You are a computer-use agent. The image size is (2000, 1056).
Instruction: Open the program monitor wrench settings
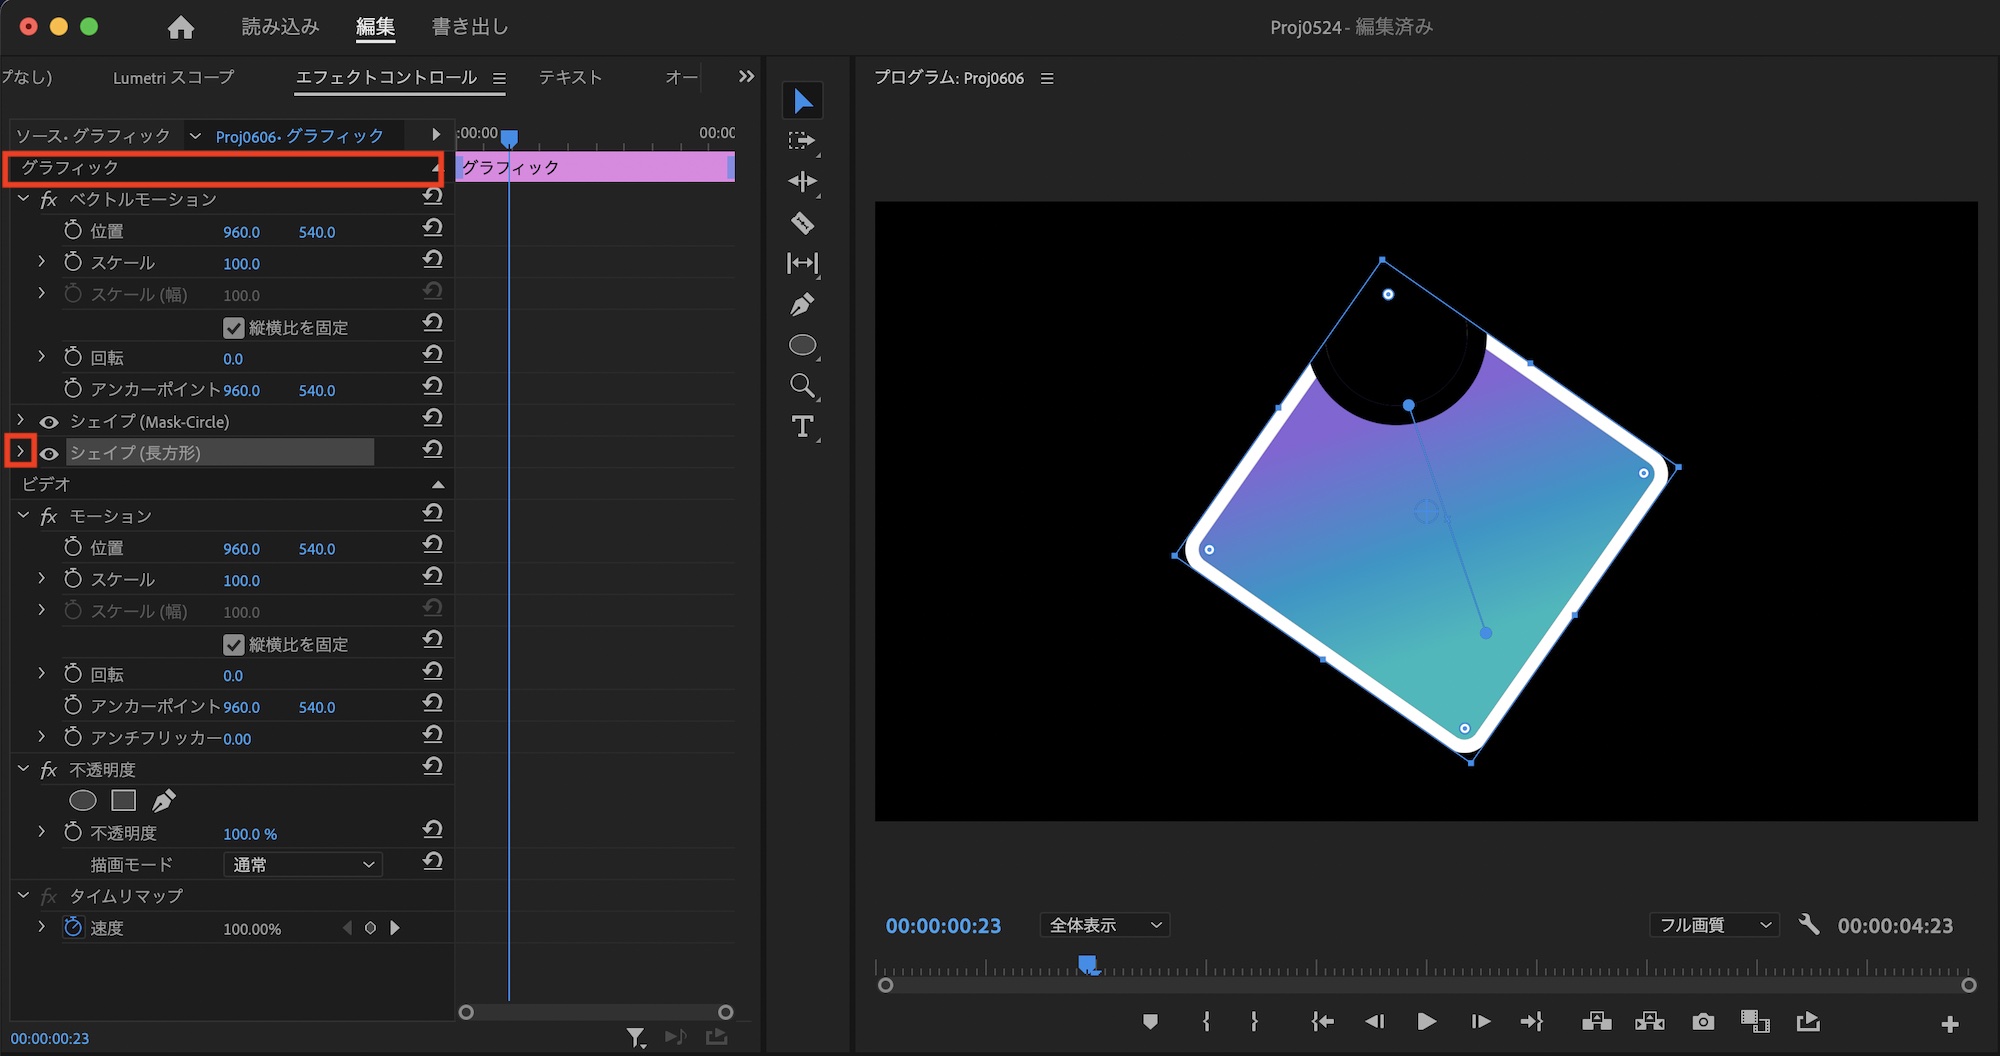(1808, 925)
